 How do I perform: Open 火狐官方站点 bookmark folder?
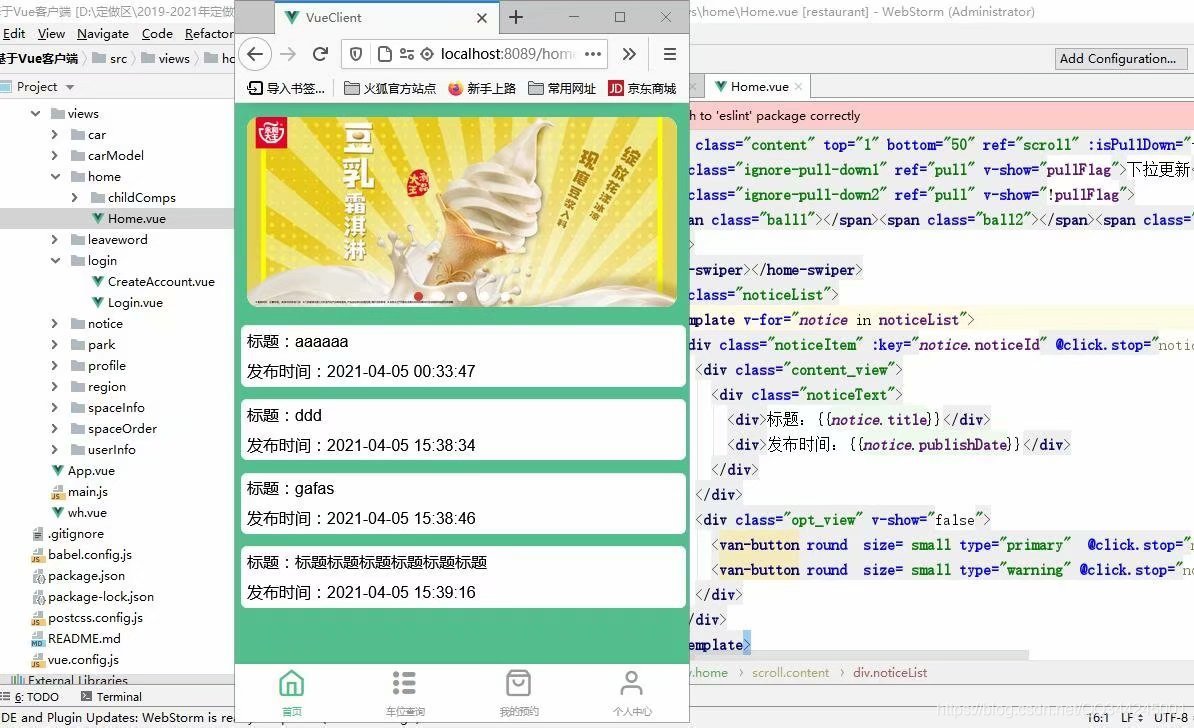(390, 88)
